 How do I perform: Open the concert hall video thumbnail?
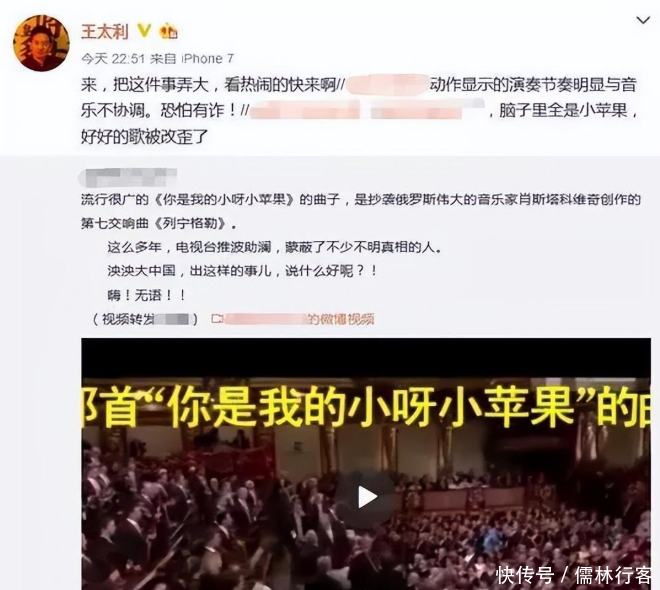click(x=366, y=464)
